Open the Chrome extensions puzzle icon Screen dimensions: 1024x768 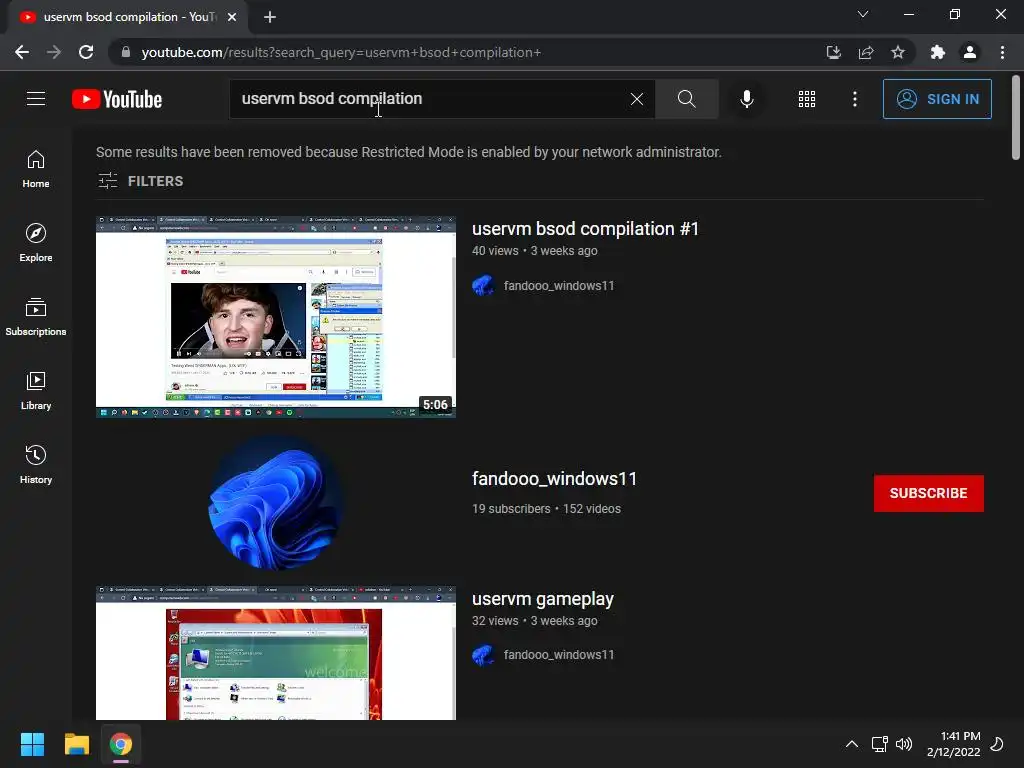point(938,52)
